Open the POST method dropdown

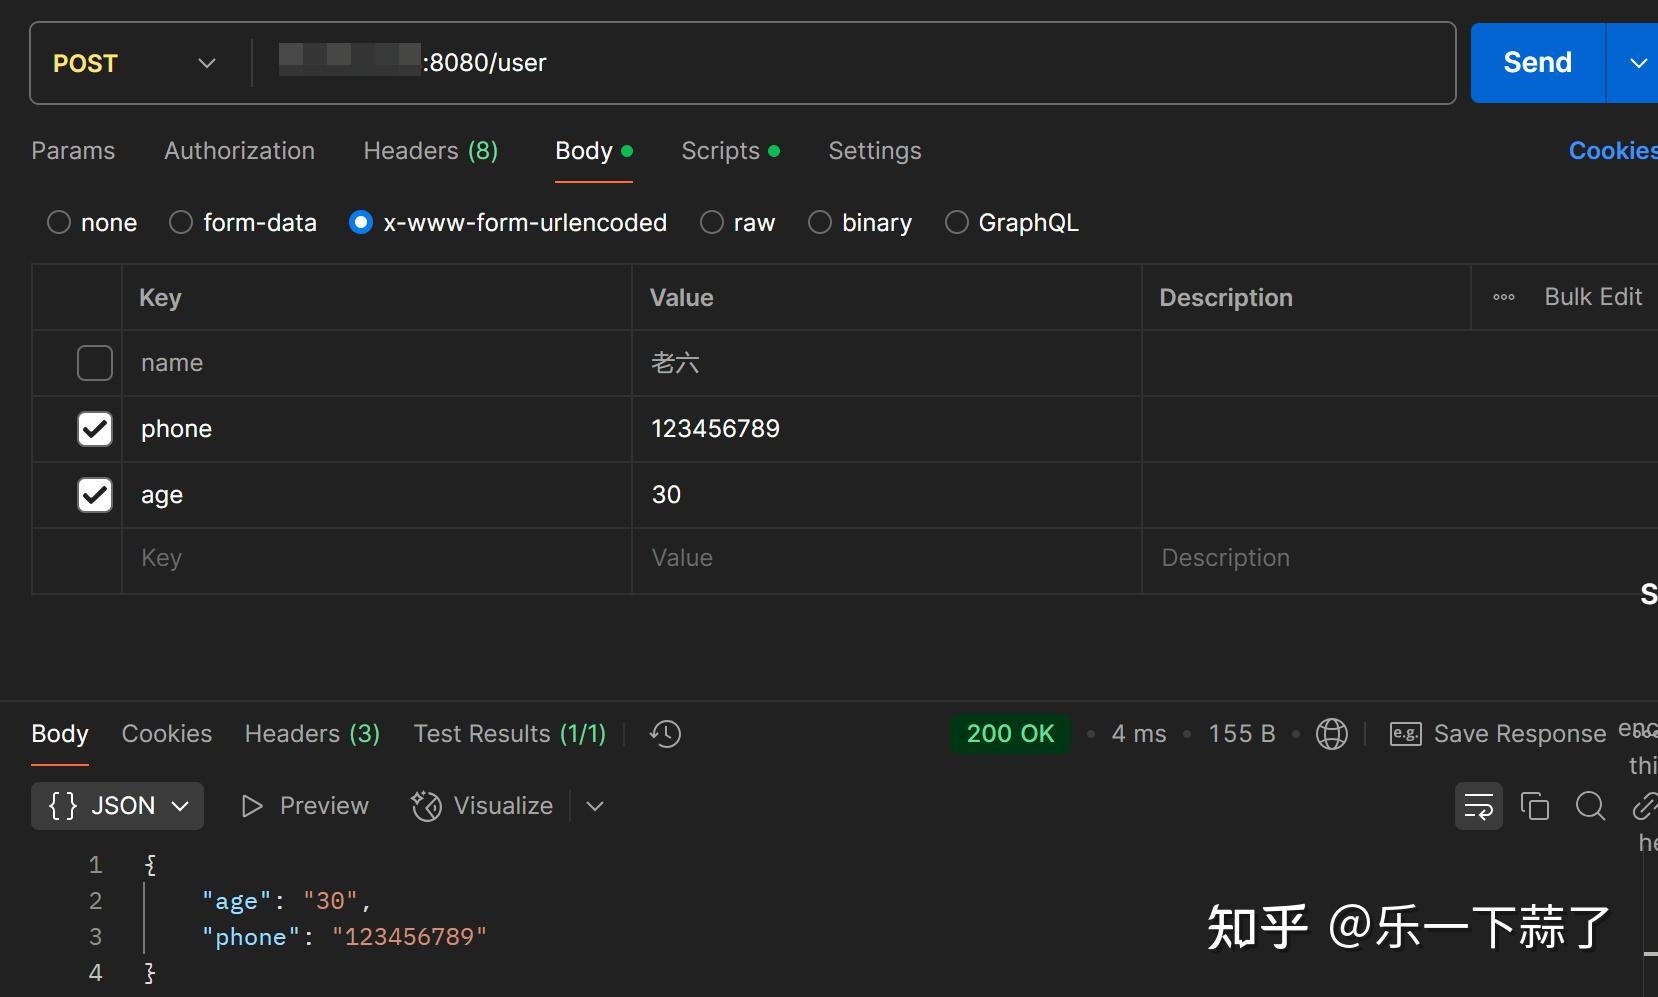(x=206, y=62)
